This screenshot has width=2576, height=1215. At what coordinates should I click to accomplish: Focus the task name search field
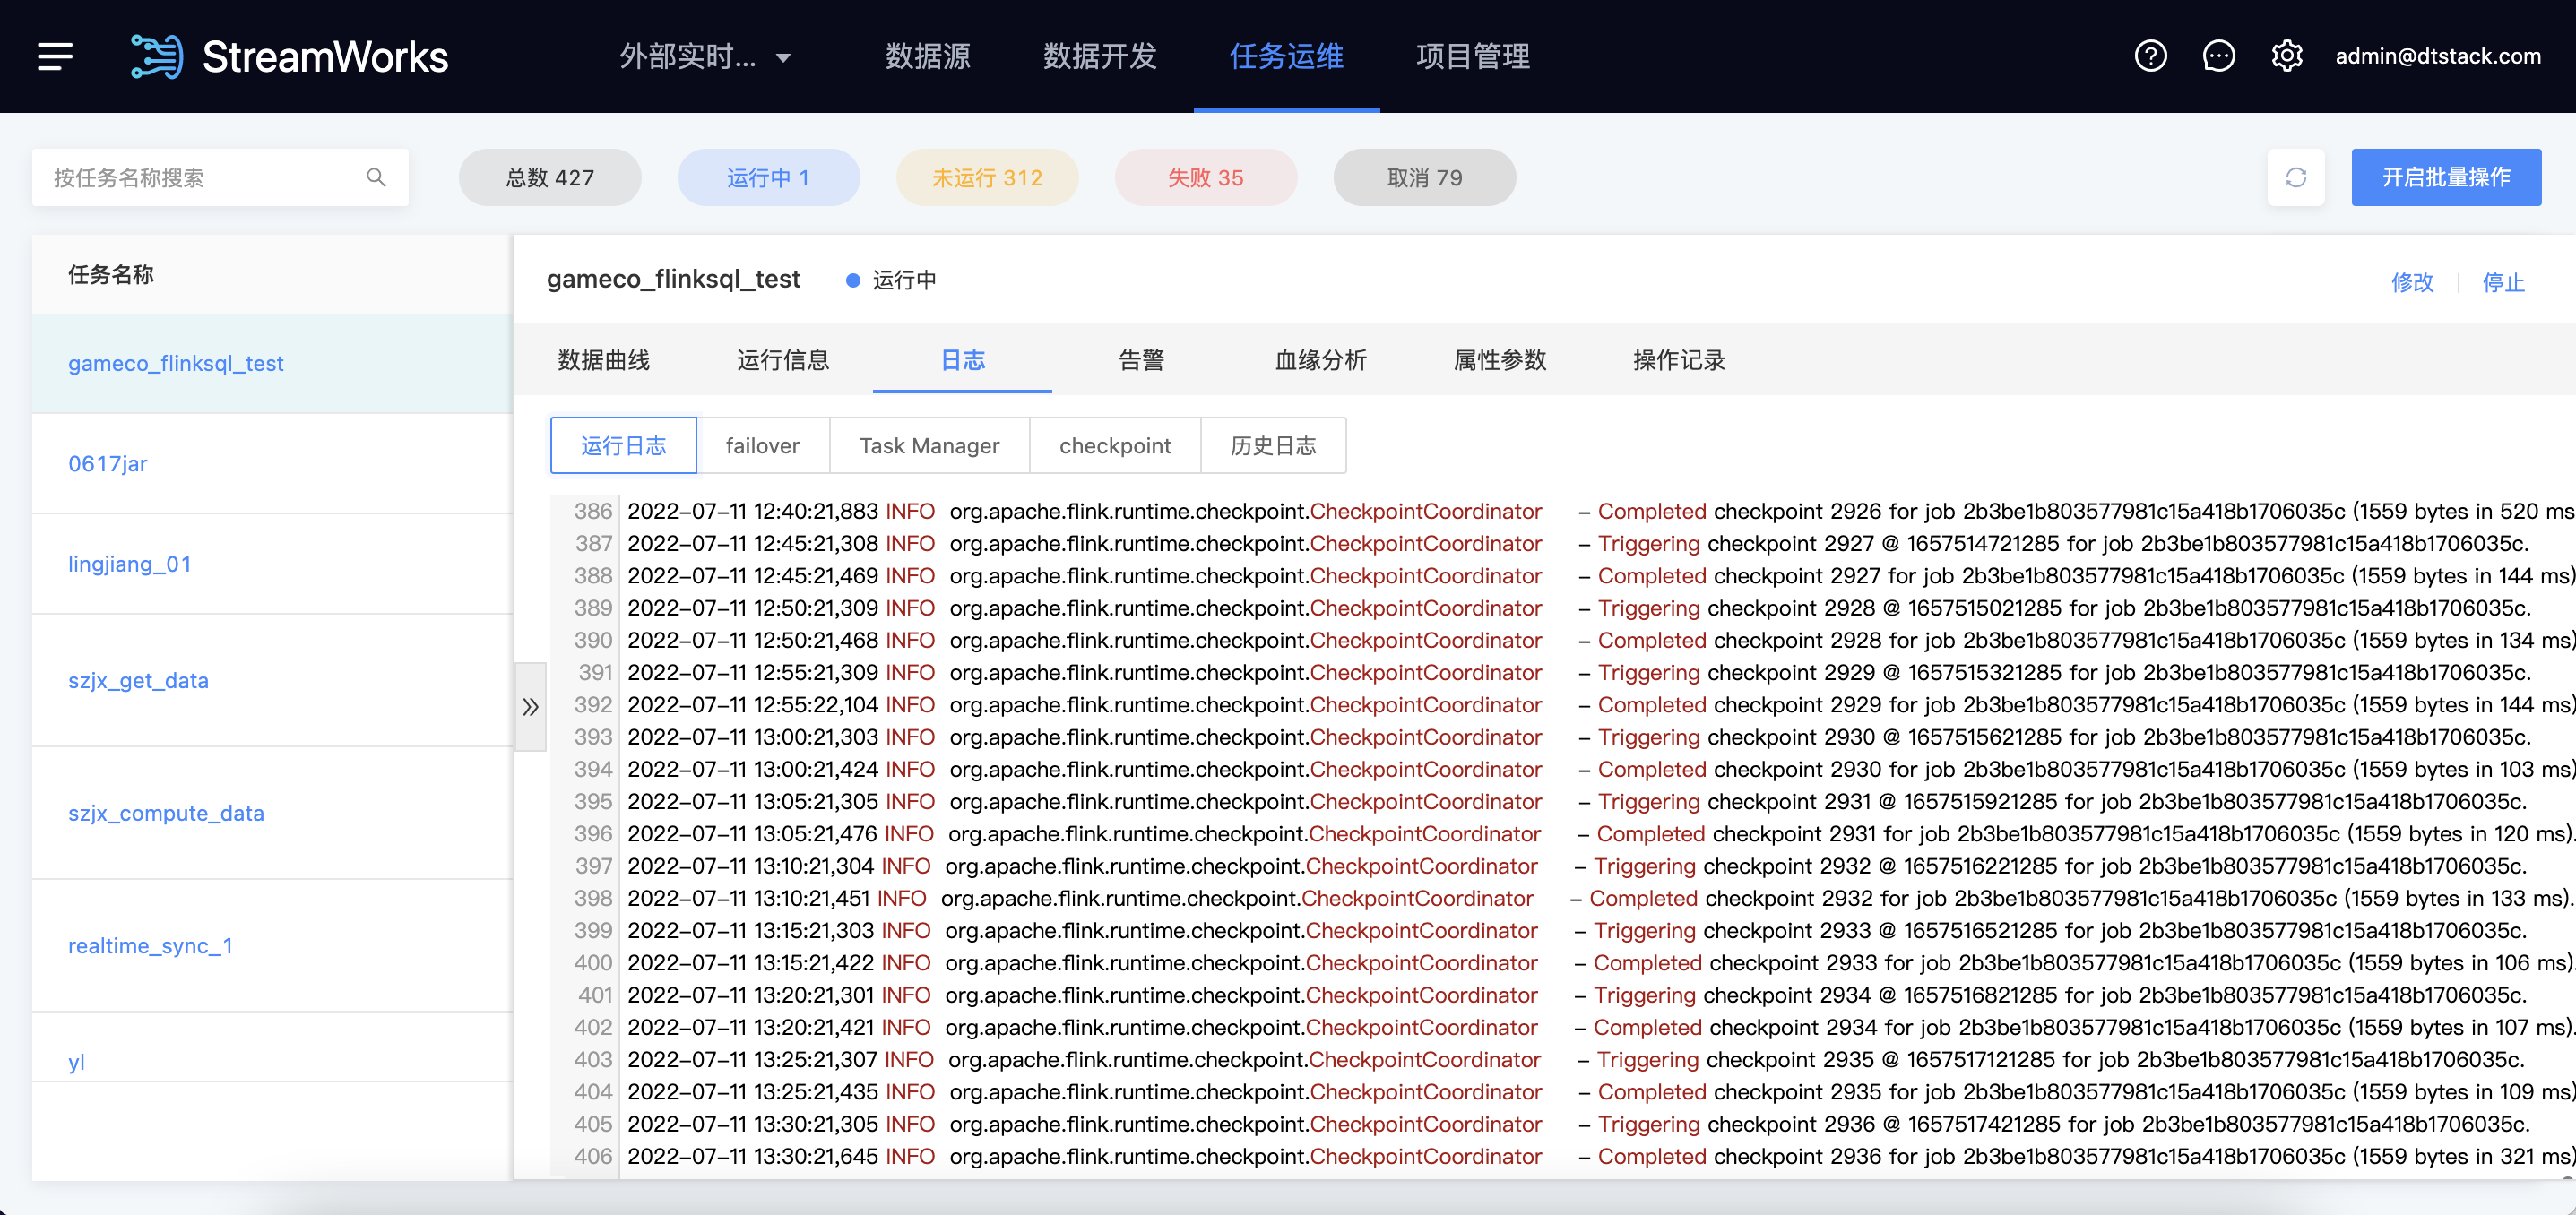[x=220, y=177]
